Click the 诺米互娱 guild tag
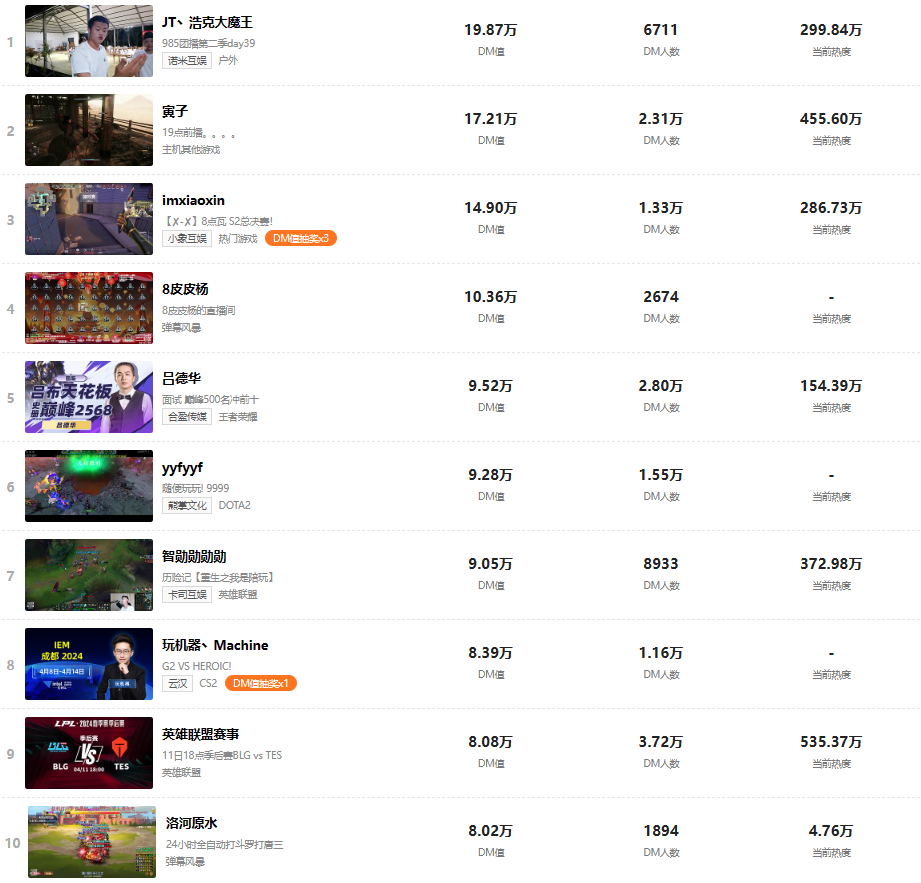This screenshot has height=883, width=921. point(187,61)
